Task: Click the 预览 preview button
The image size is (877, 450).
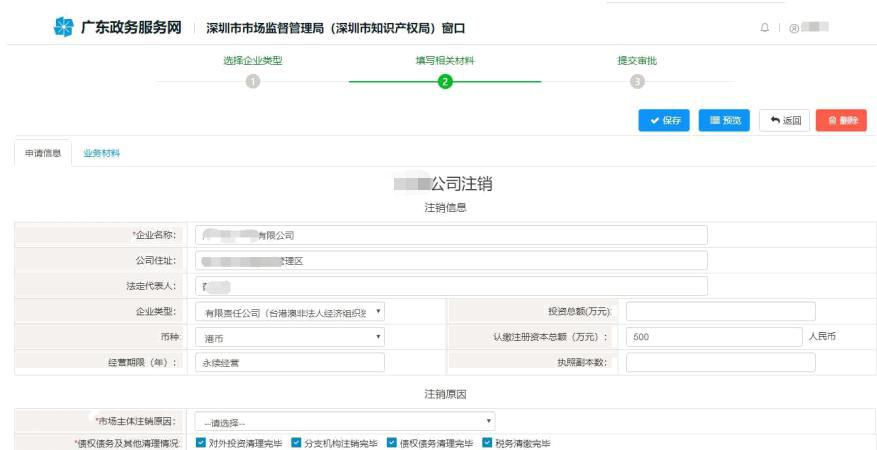Action: pyautogui.click(x=725, y=120)
